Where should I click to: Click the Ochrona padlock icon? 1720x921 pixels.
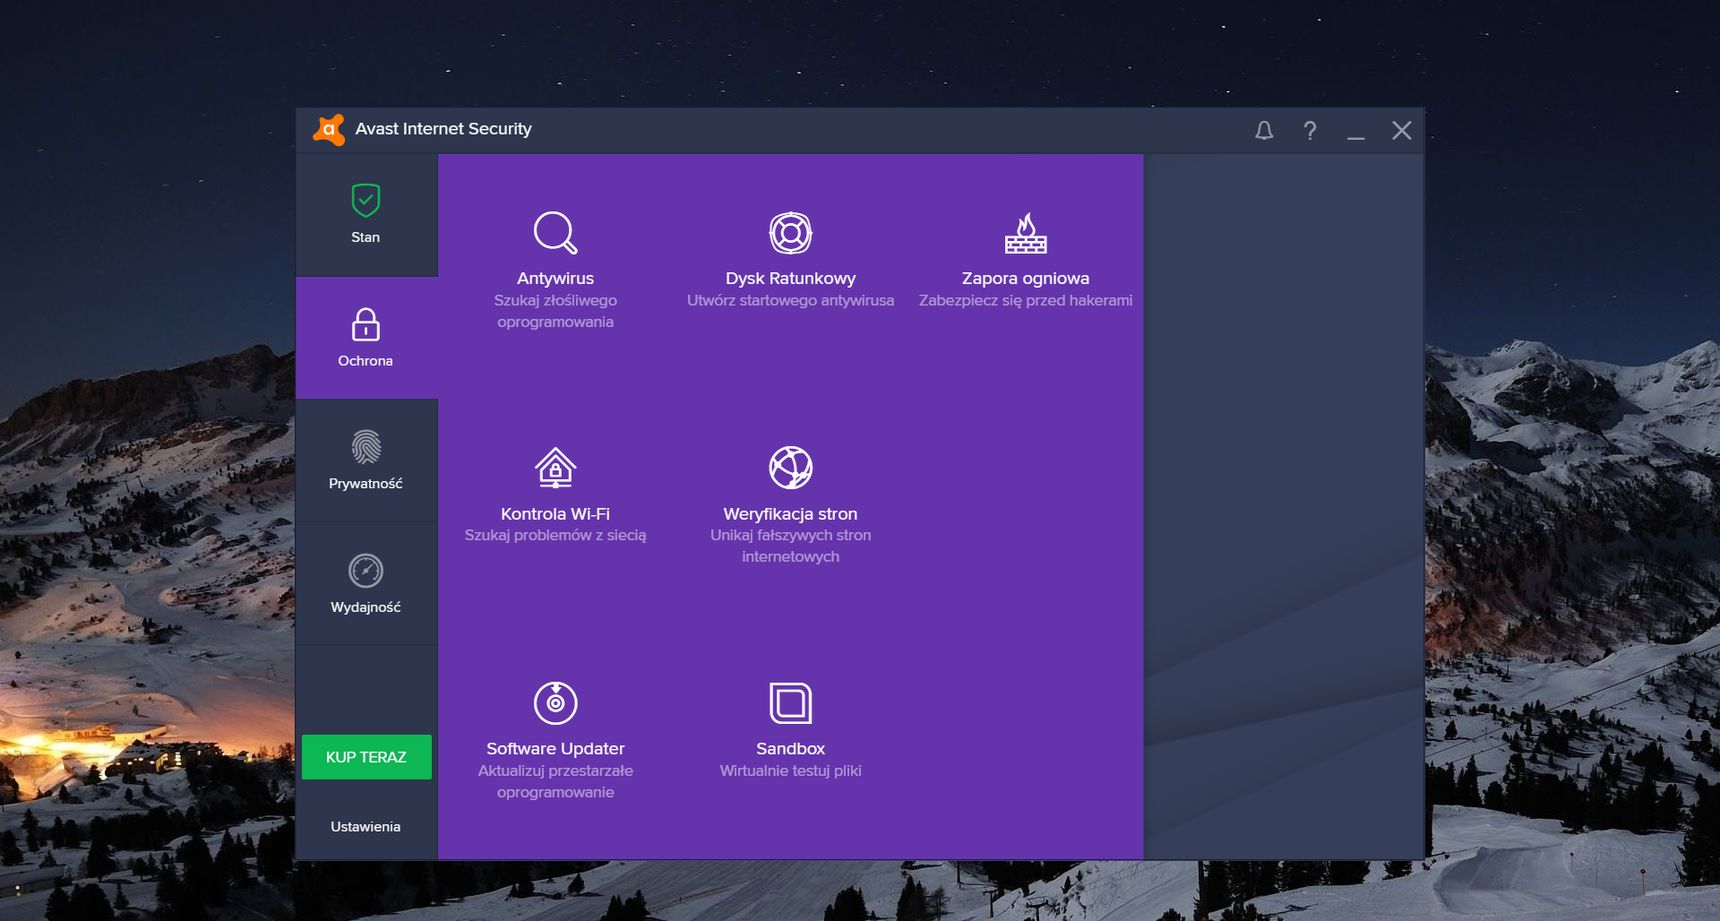coord(366,324)
